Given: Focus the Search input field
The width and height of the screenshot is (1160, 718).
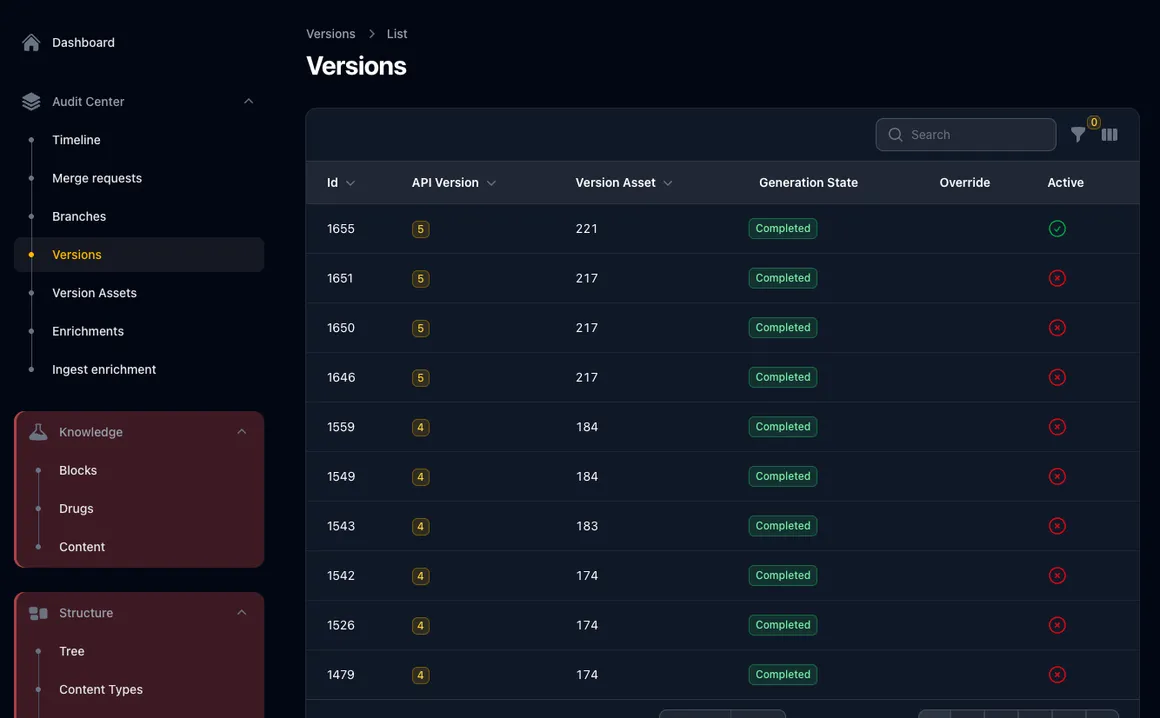Looking at the screenshot, I should point(965,135).
